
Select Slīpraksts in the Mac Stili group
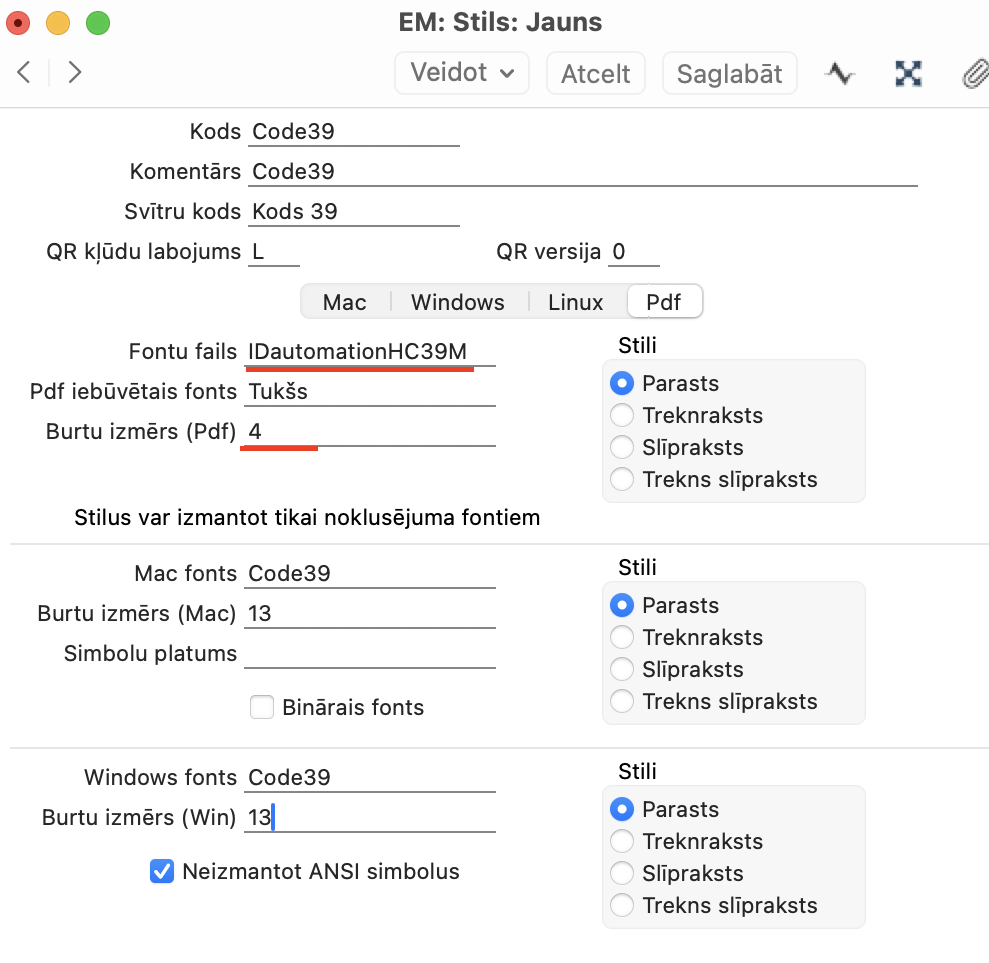(x=622, y=669)
